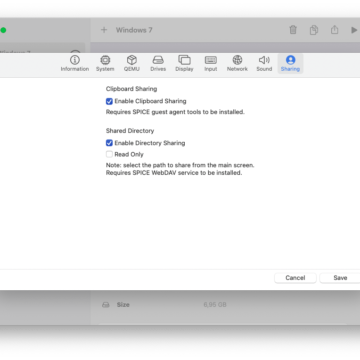The height and width of the screenshot is (360, 360).
Task: Click the 'Shared Directory' heading text
Action: click(x=130, y=131)
